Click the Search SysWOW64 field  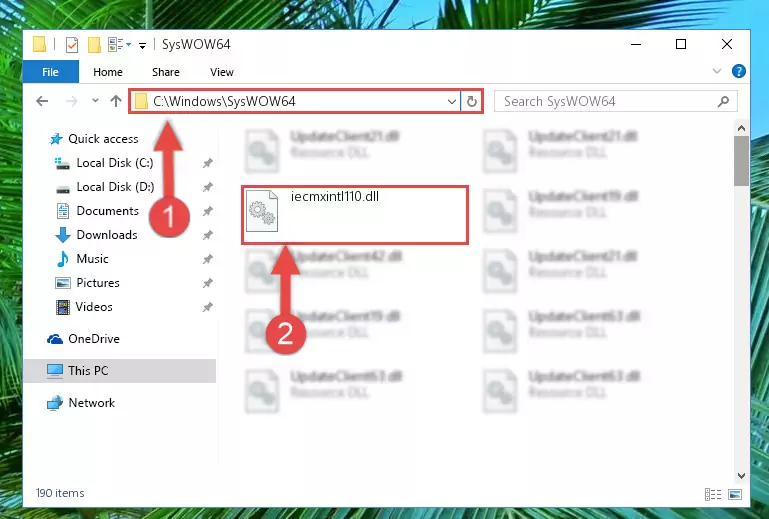pos(615,102)
